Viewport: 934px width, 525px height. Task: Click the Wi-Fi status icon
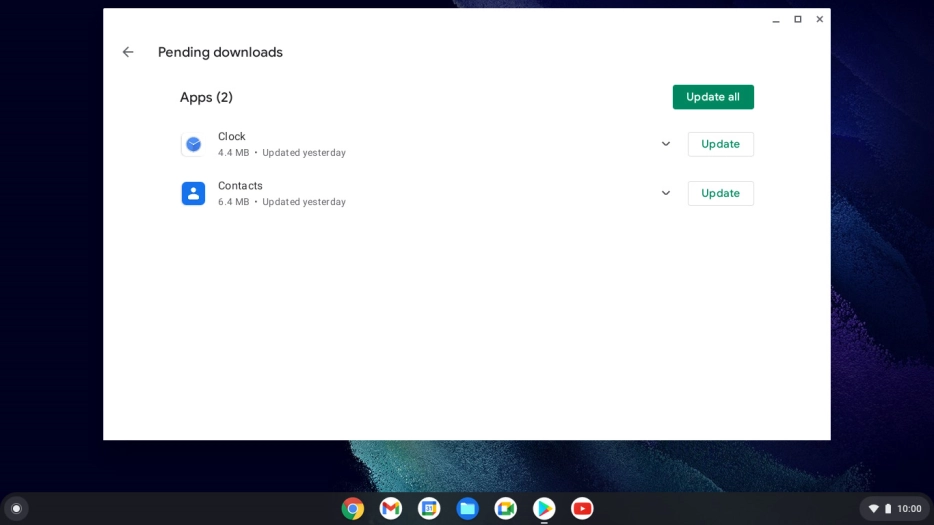pos(873,508)
